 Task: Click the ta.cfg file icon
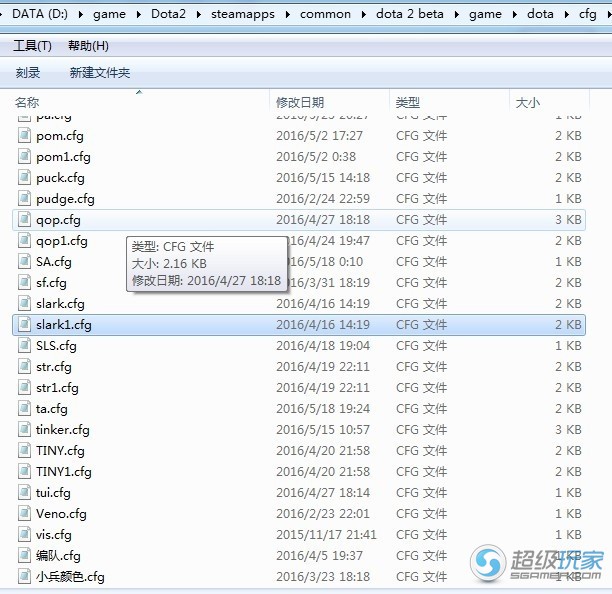[24, 409]
